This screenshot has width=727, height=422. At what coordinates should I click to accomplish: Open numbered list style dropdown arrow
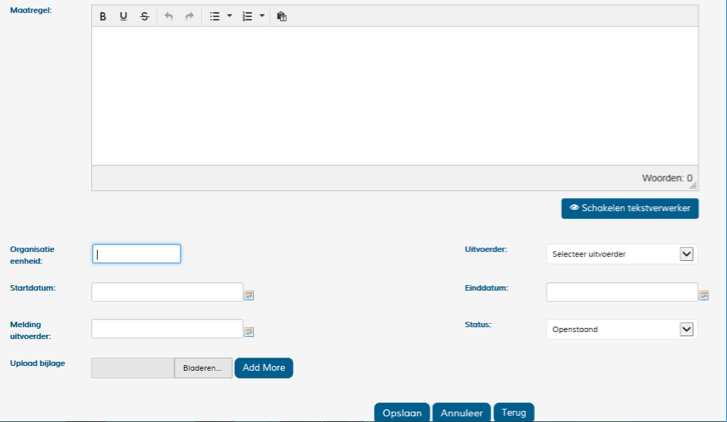click(x=262, y=16)
